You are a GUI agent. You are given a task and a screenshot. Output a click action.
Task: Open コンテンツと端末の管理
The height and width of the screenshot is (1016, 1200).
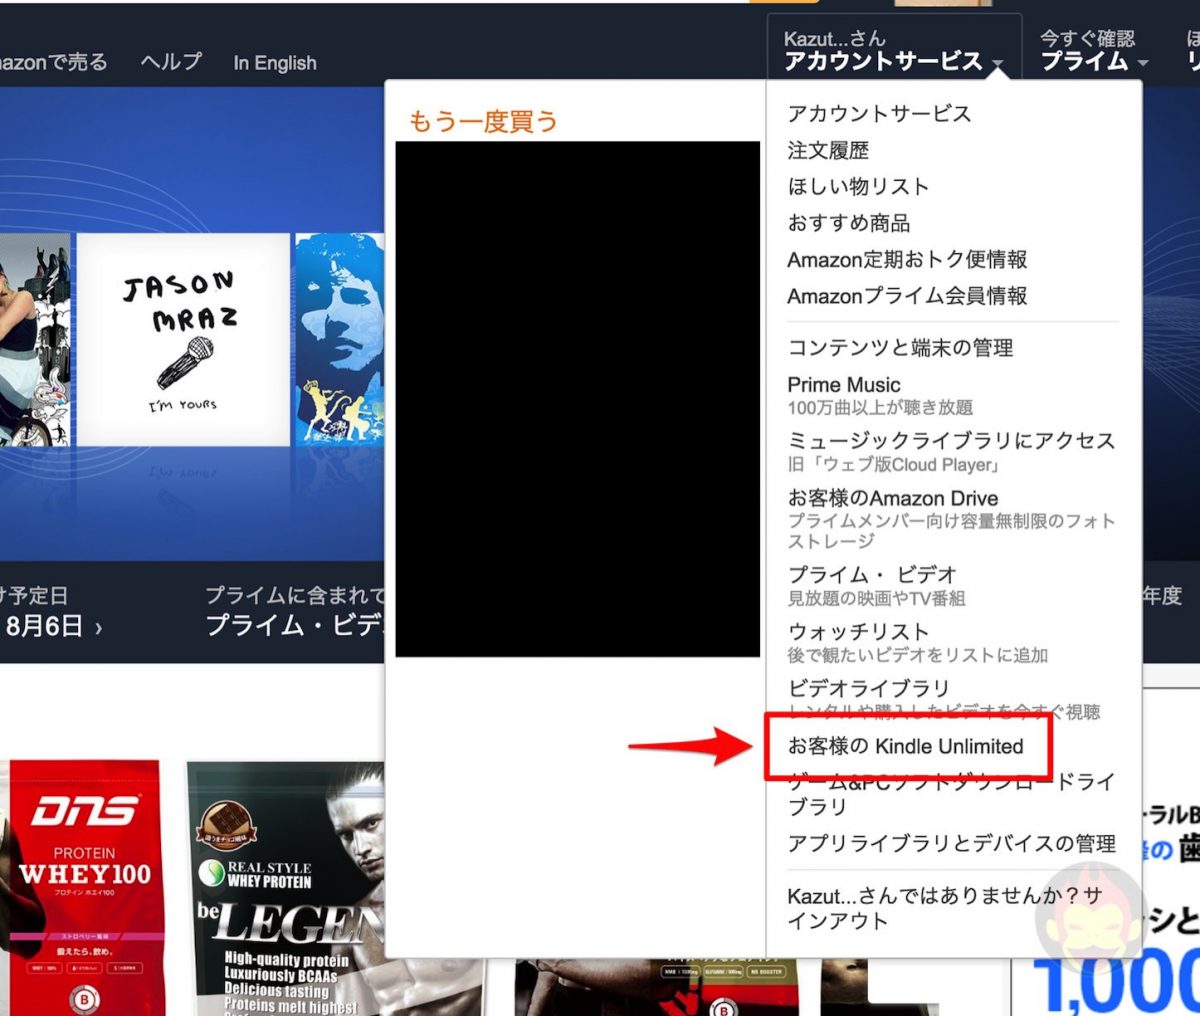[x=900, y=348]
